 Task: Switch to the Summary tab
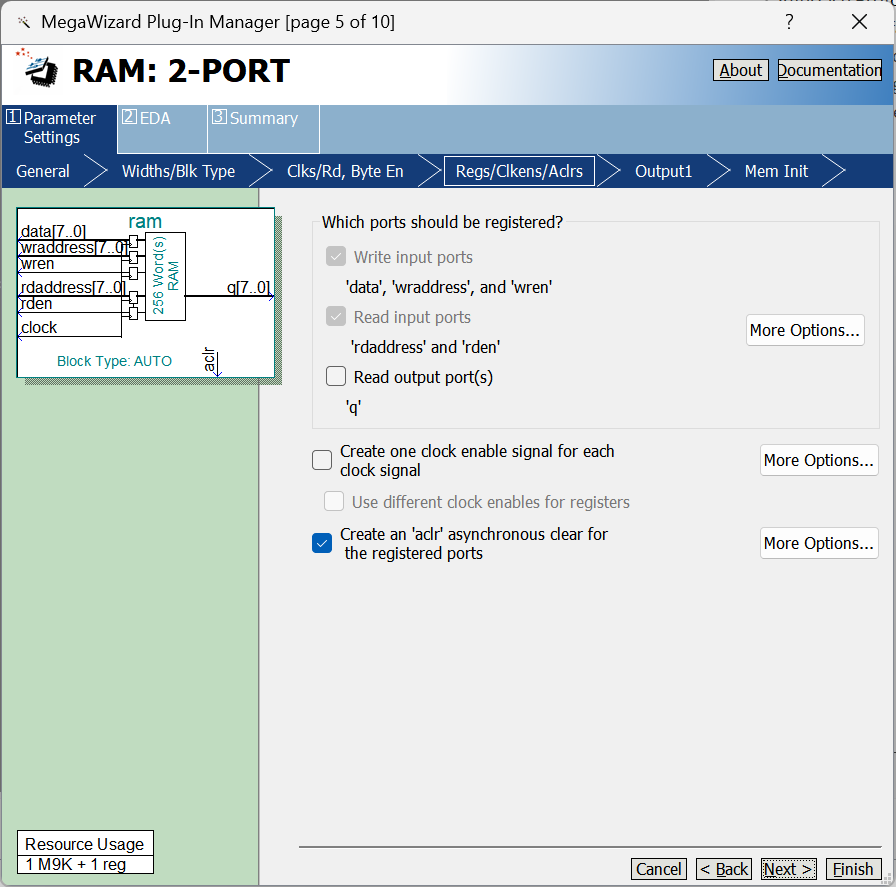(x=263, y=129)
